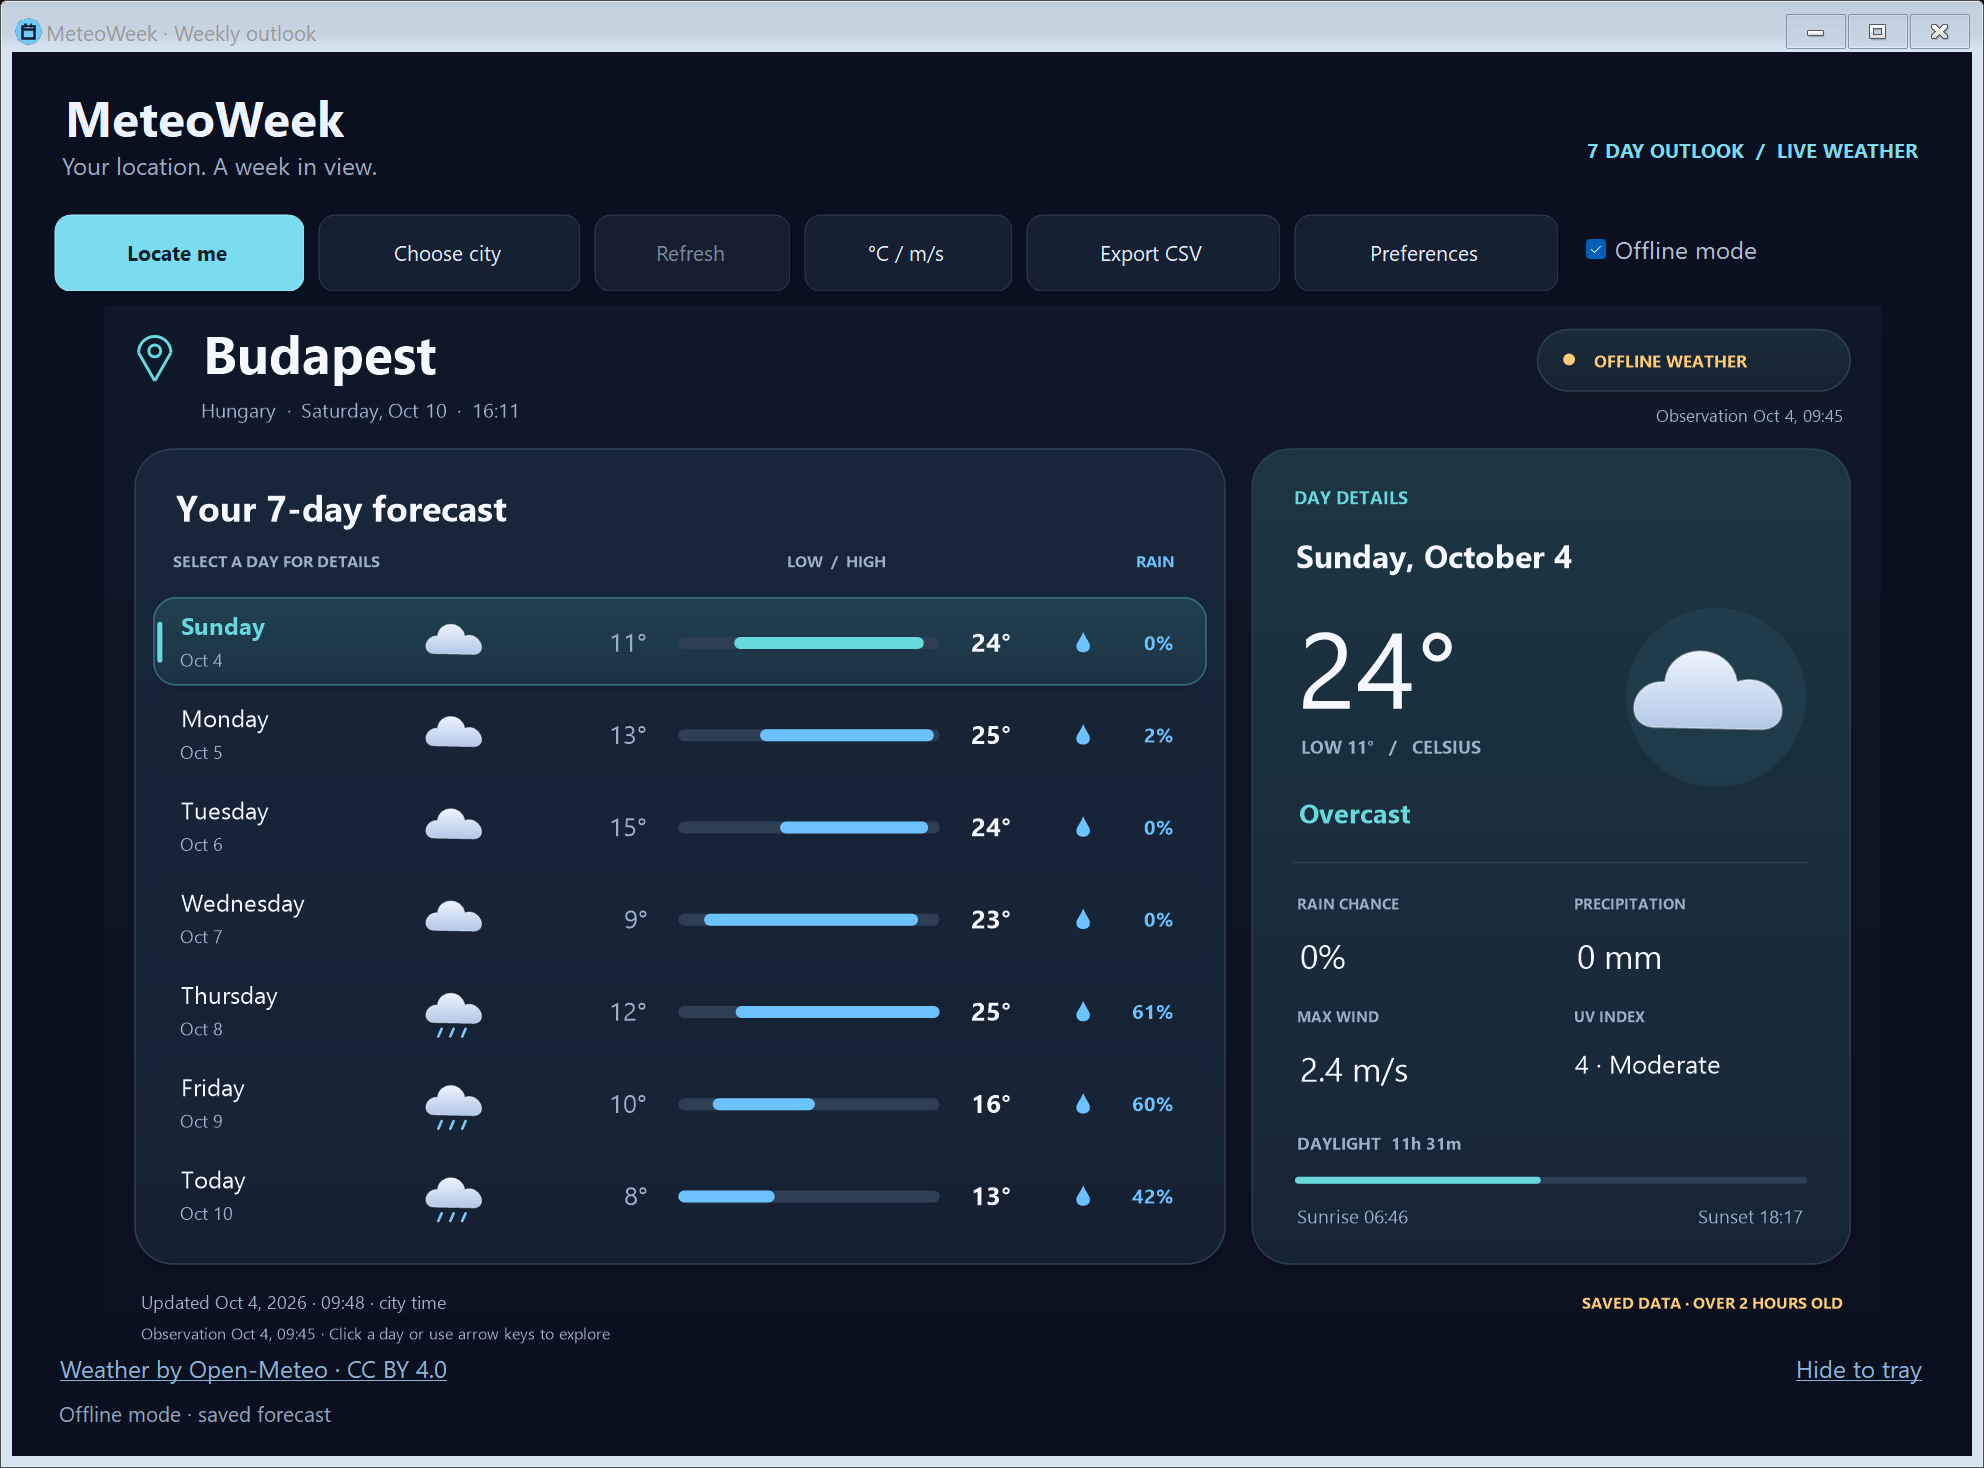Click the Refresh button
This screenshot has width=1984, height=1468.
(x=691, y=253)
